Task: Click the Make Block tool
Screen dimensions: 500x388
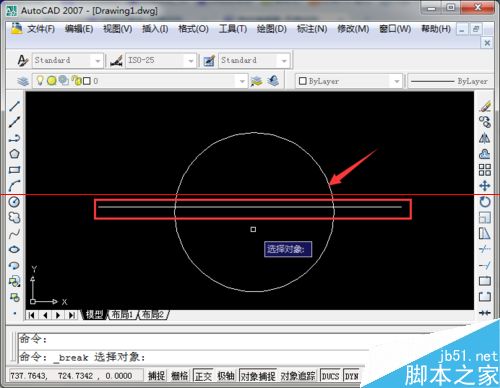Action: [x=14, y=297]
